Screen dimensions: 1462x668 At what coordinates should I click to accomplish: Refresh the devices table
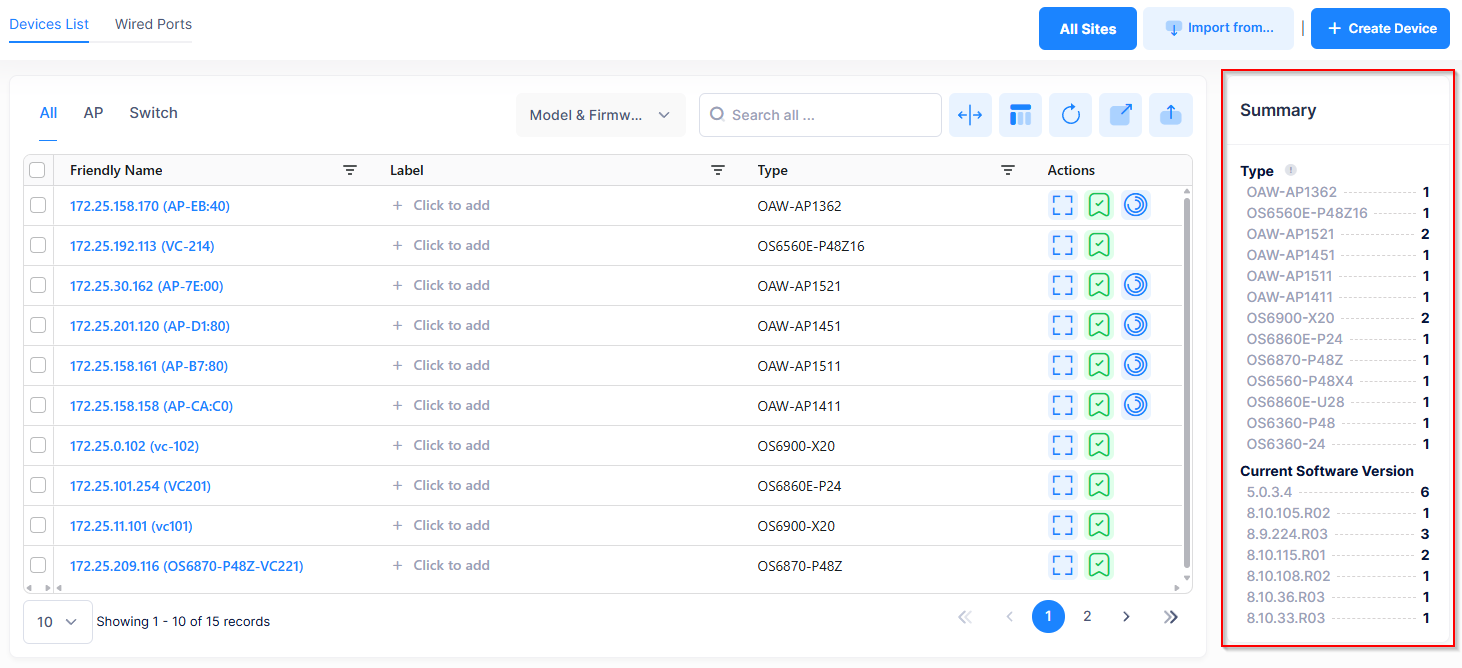pyautogui.click(x=1070, y=115)
